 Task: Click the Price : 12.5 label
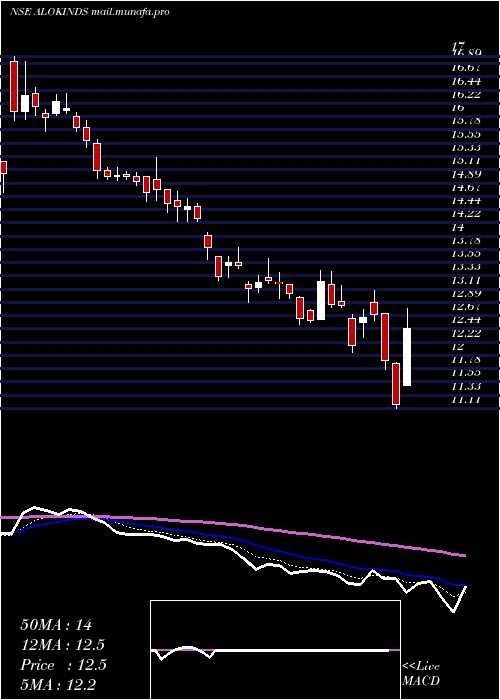pyautogui.click(x=63, y=665)
